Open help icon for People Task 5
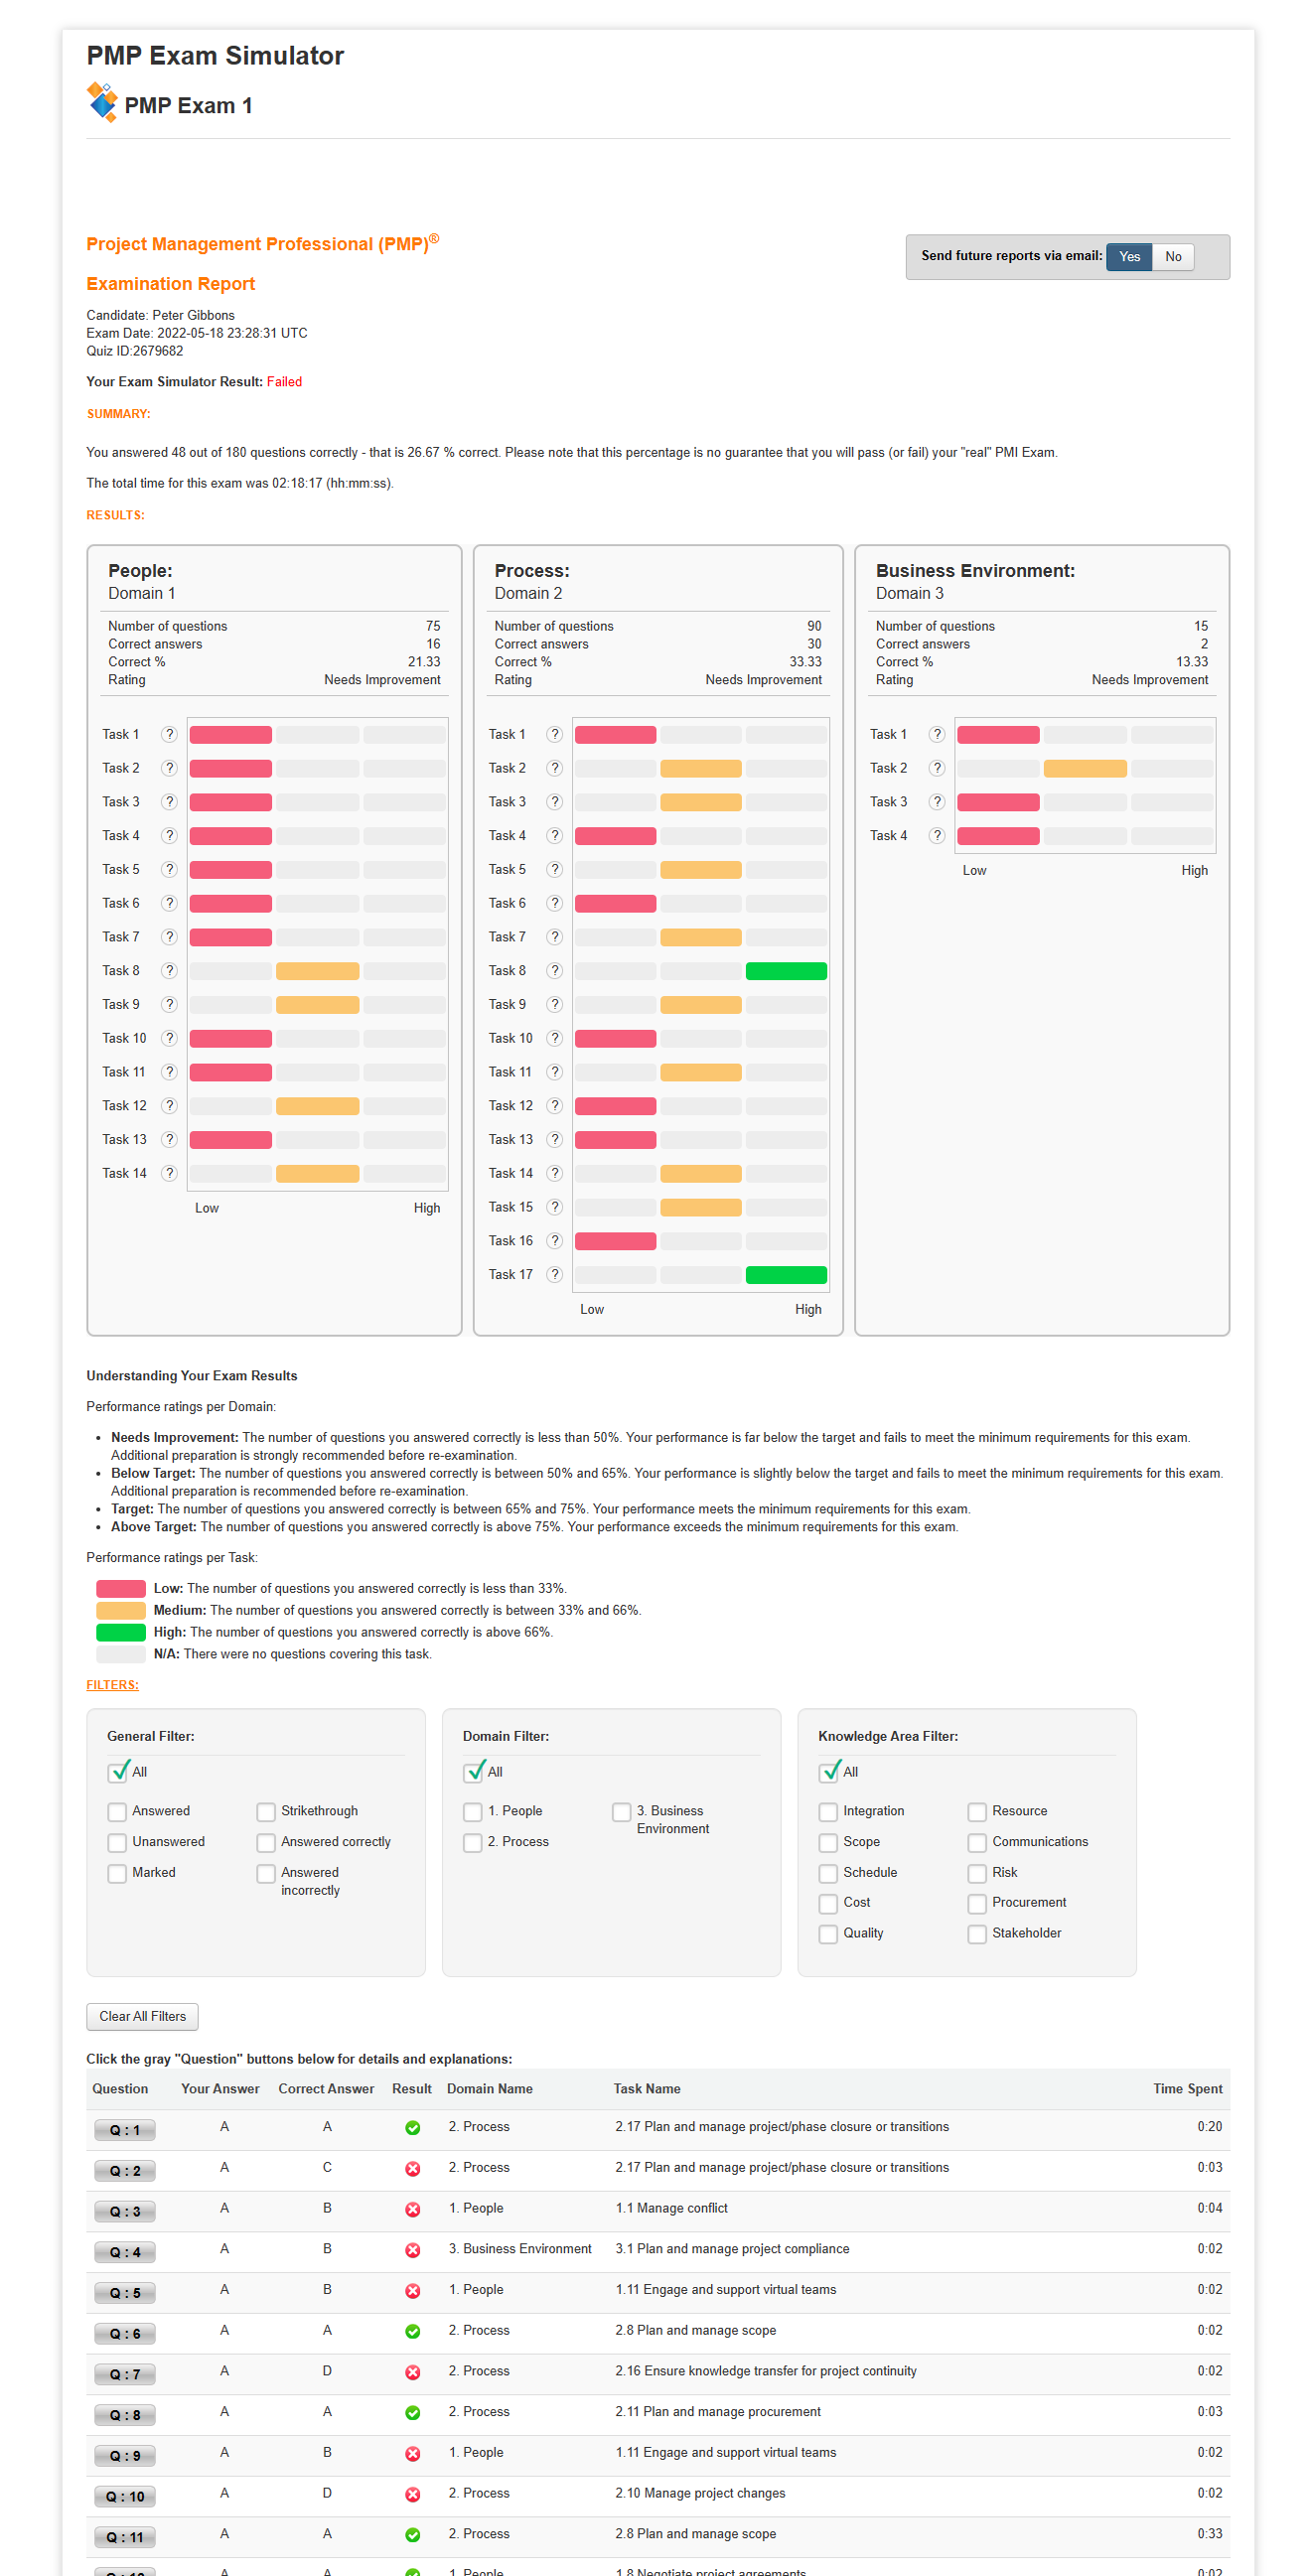 (170, 869)
